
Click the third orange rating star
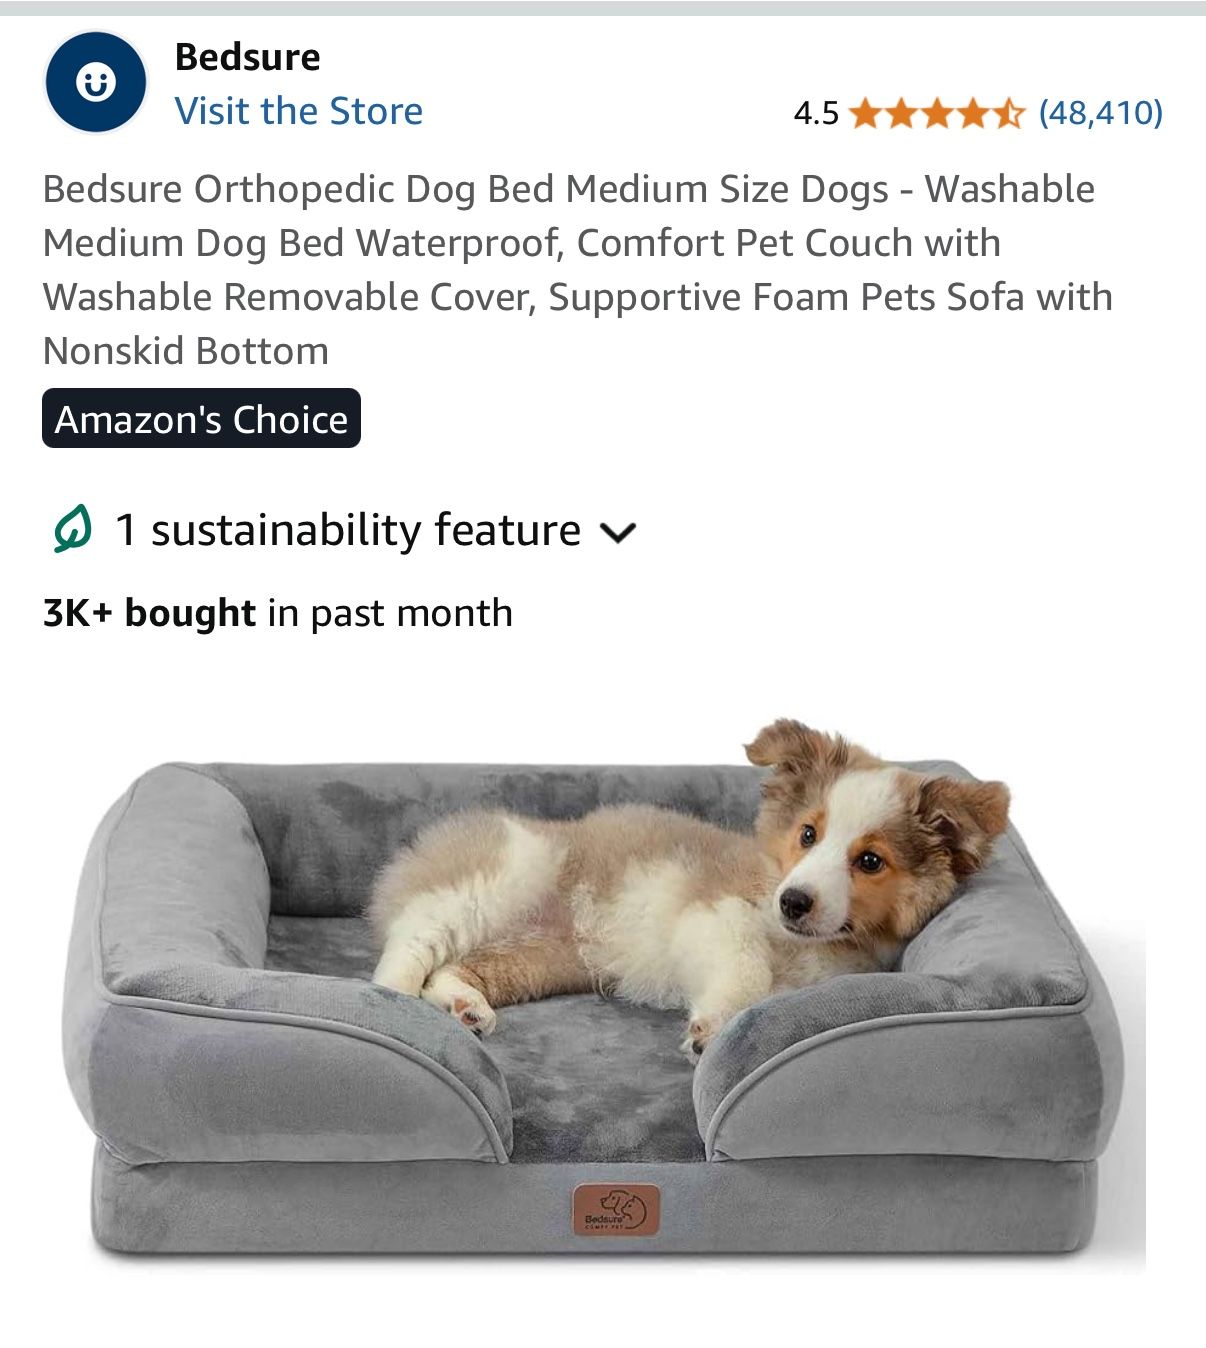(937, 113)
